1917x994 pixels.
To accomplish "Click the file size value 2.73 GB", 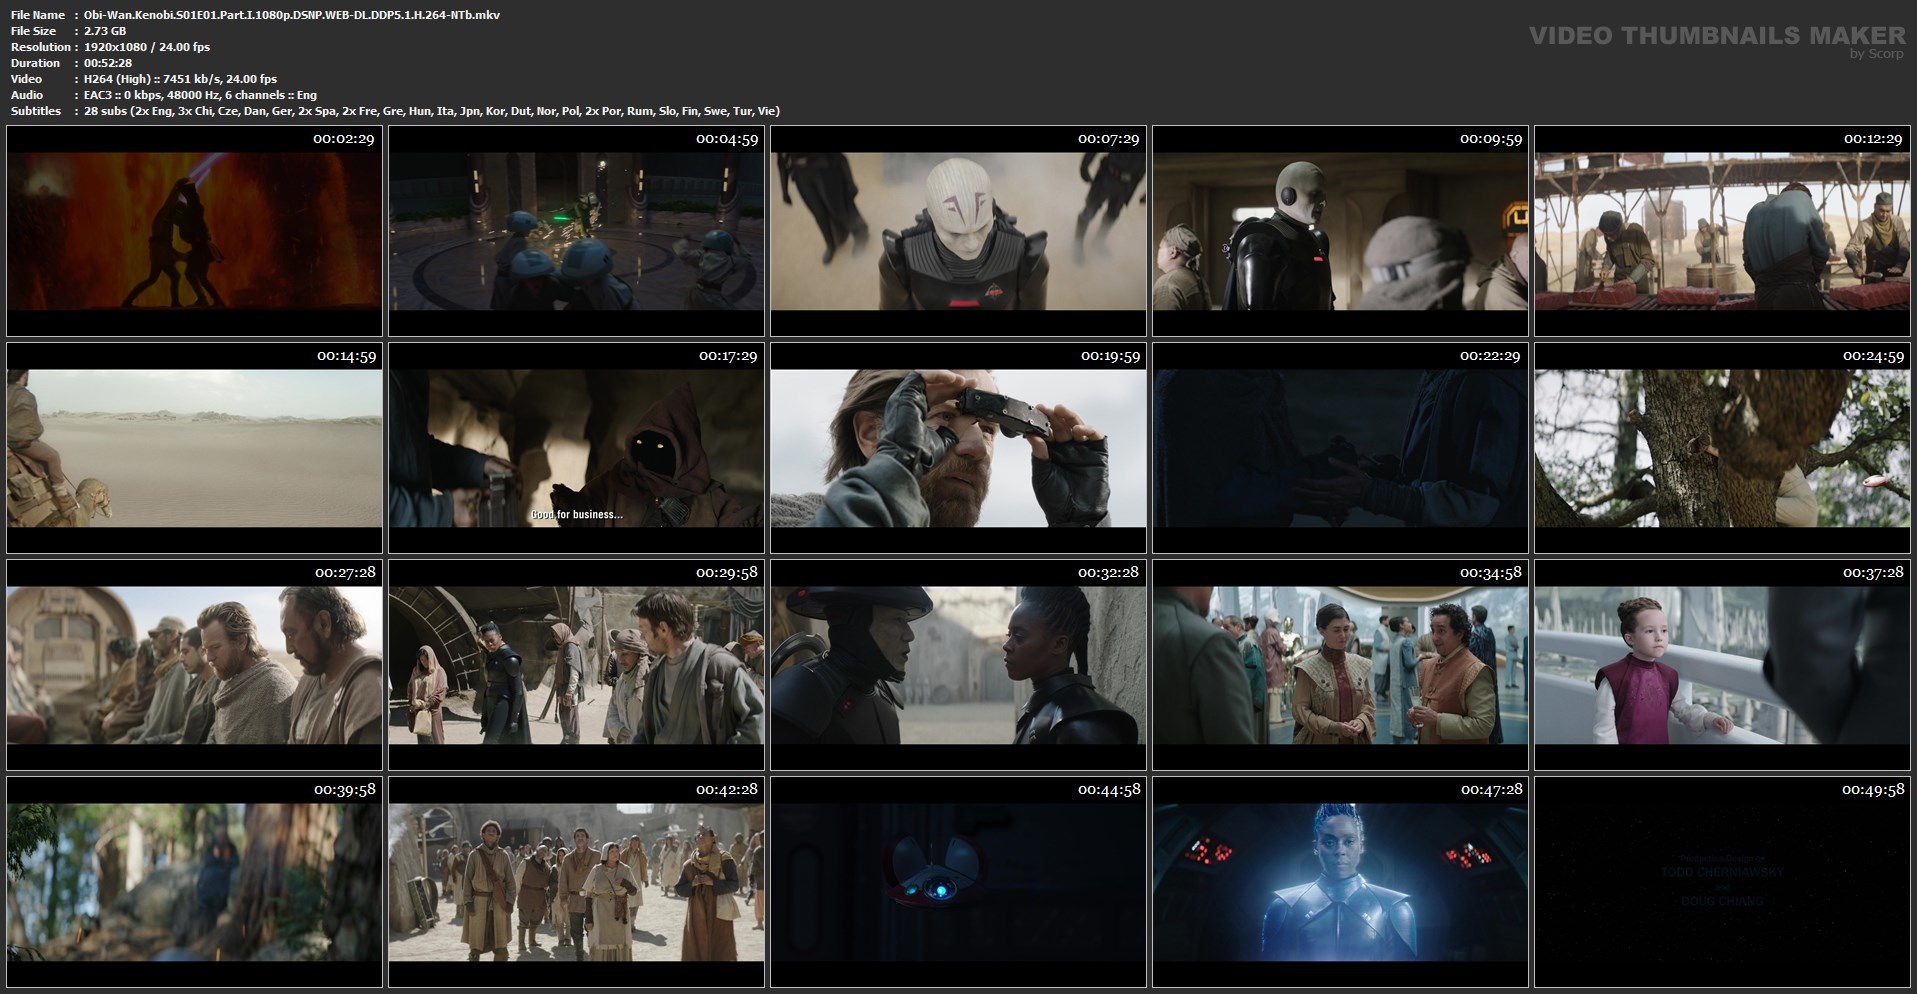I will pos(105,31).
